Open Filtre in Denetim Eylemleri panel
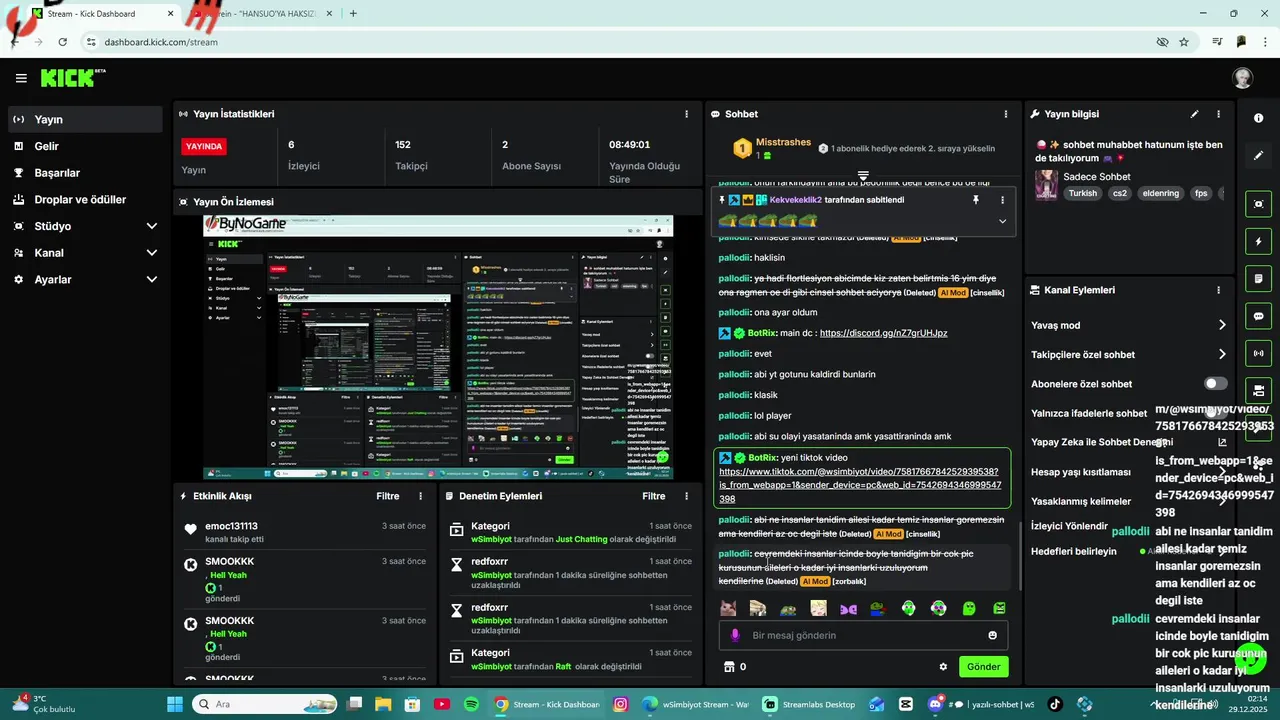1280x720 pixels. tap(654, 496)
